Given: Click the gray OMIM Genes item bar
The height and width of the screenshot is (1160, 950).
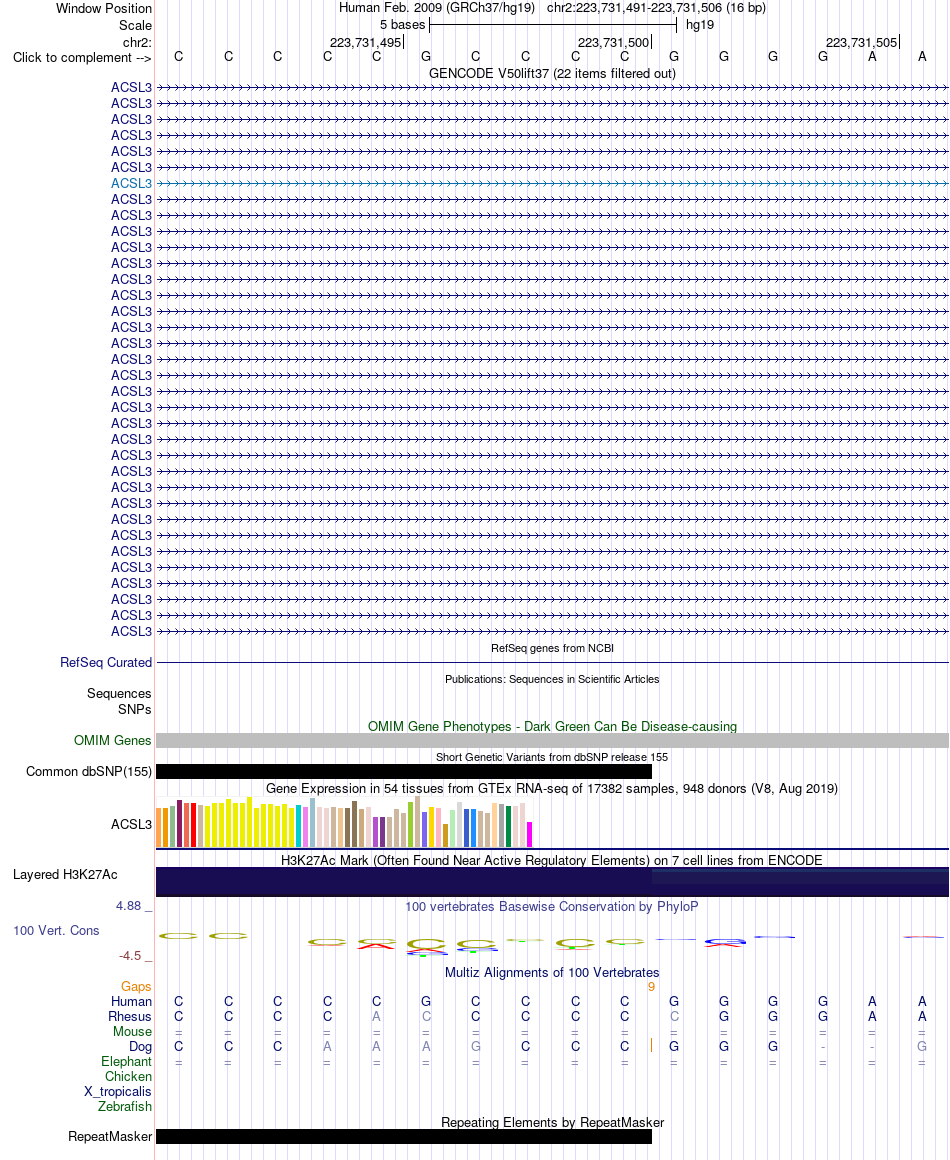Looking at the screenshot, I should pyautogui.click(x=552, y=741).
